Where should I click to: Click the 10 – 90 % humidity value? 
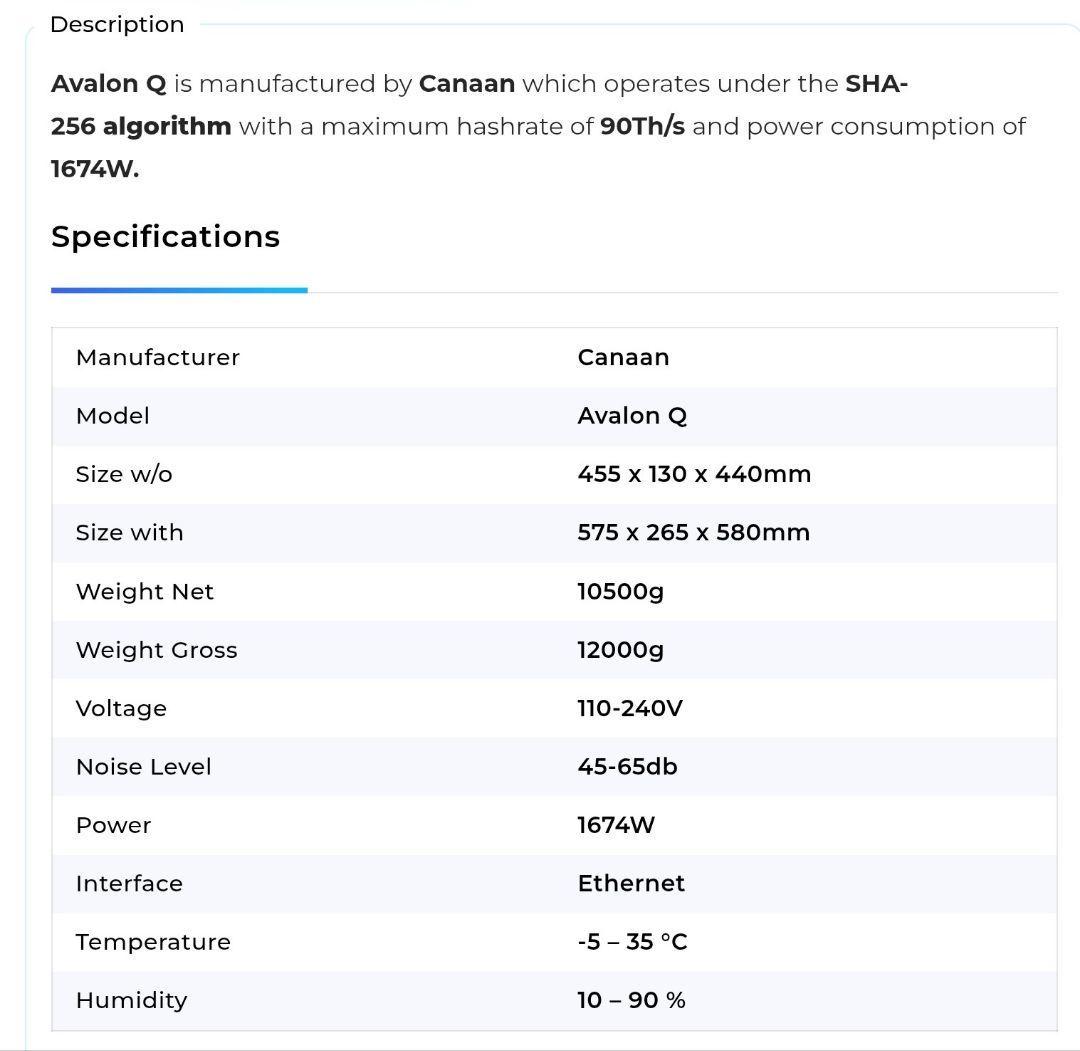pyautogui.click(x=631, y=1000)
